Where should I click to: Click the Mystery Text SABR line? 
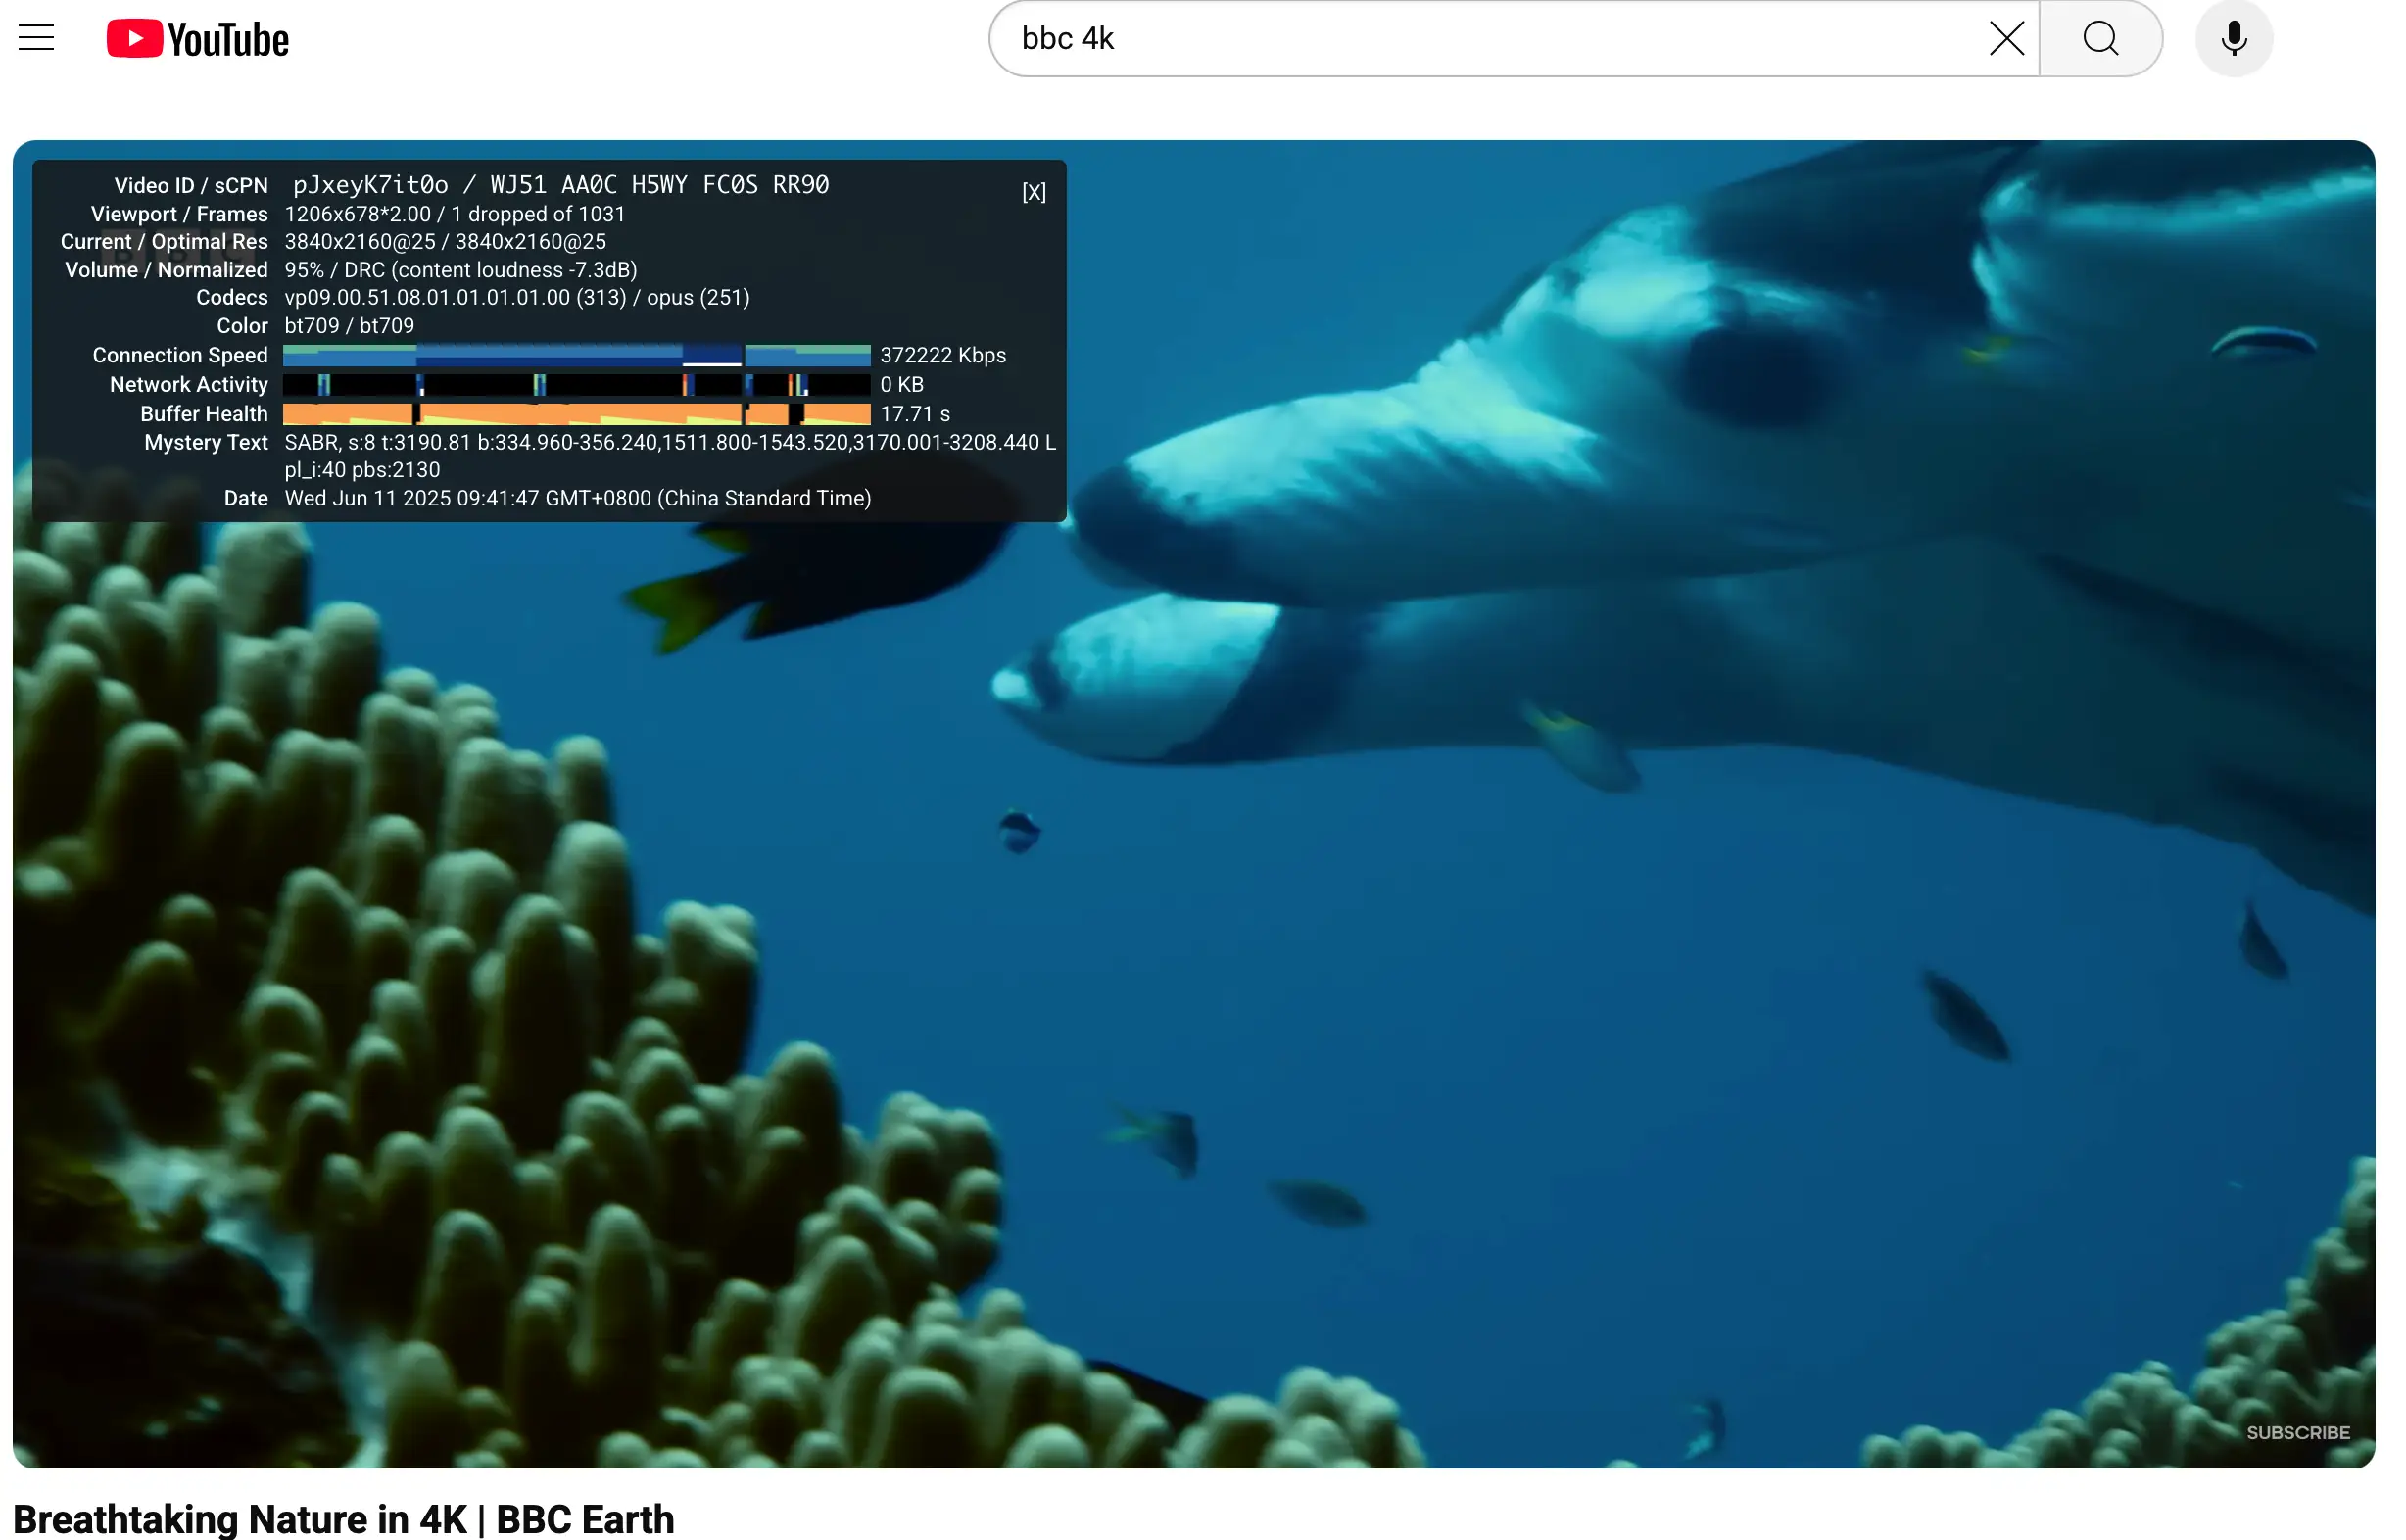point(668,442)
